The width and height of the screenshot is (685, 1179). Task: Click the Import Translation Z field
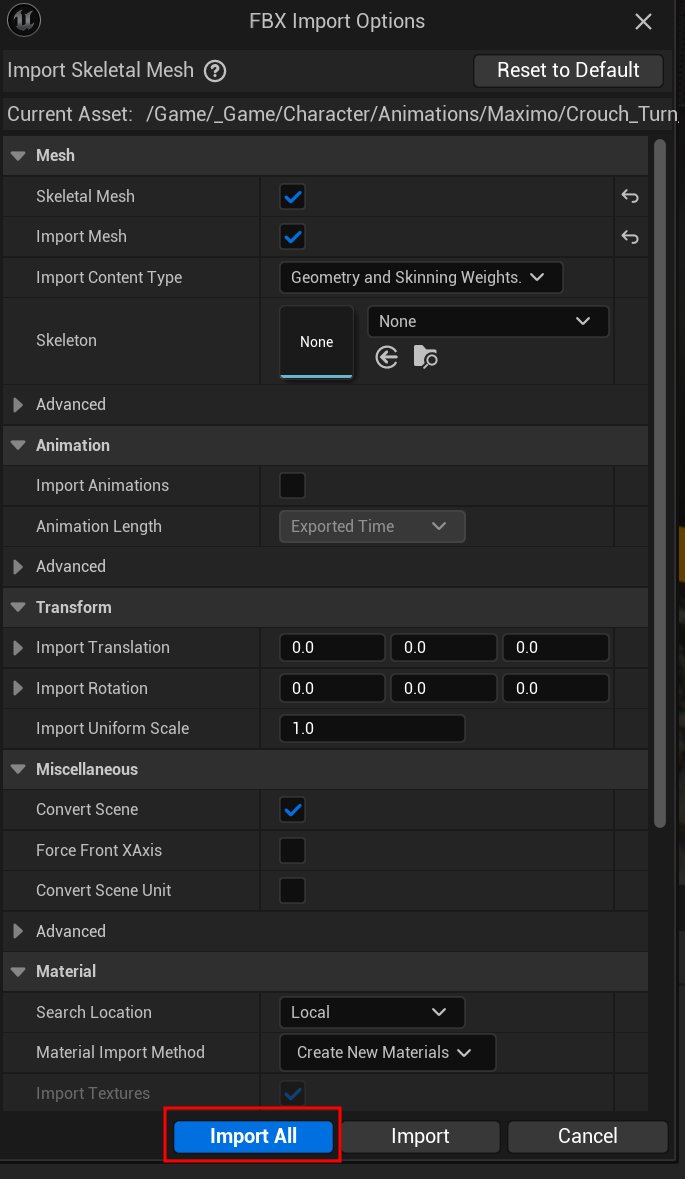(556, 647)
